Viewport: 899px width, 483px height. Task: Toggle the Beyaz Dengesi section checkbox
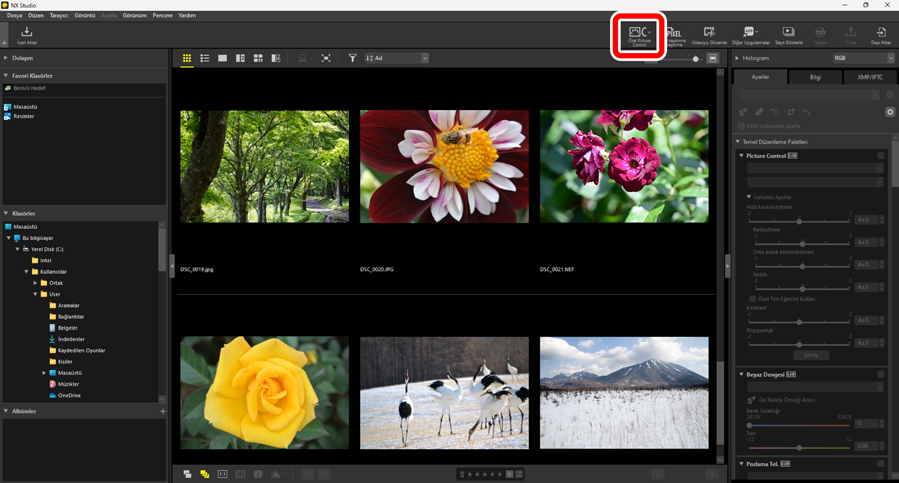[x=881, y=374]
